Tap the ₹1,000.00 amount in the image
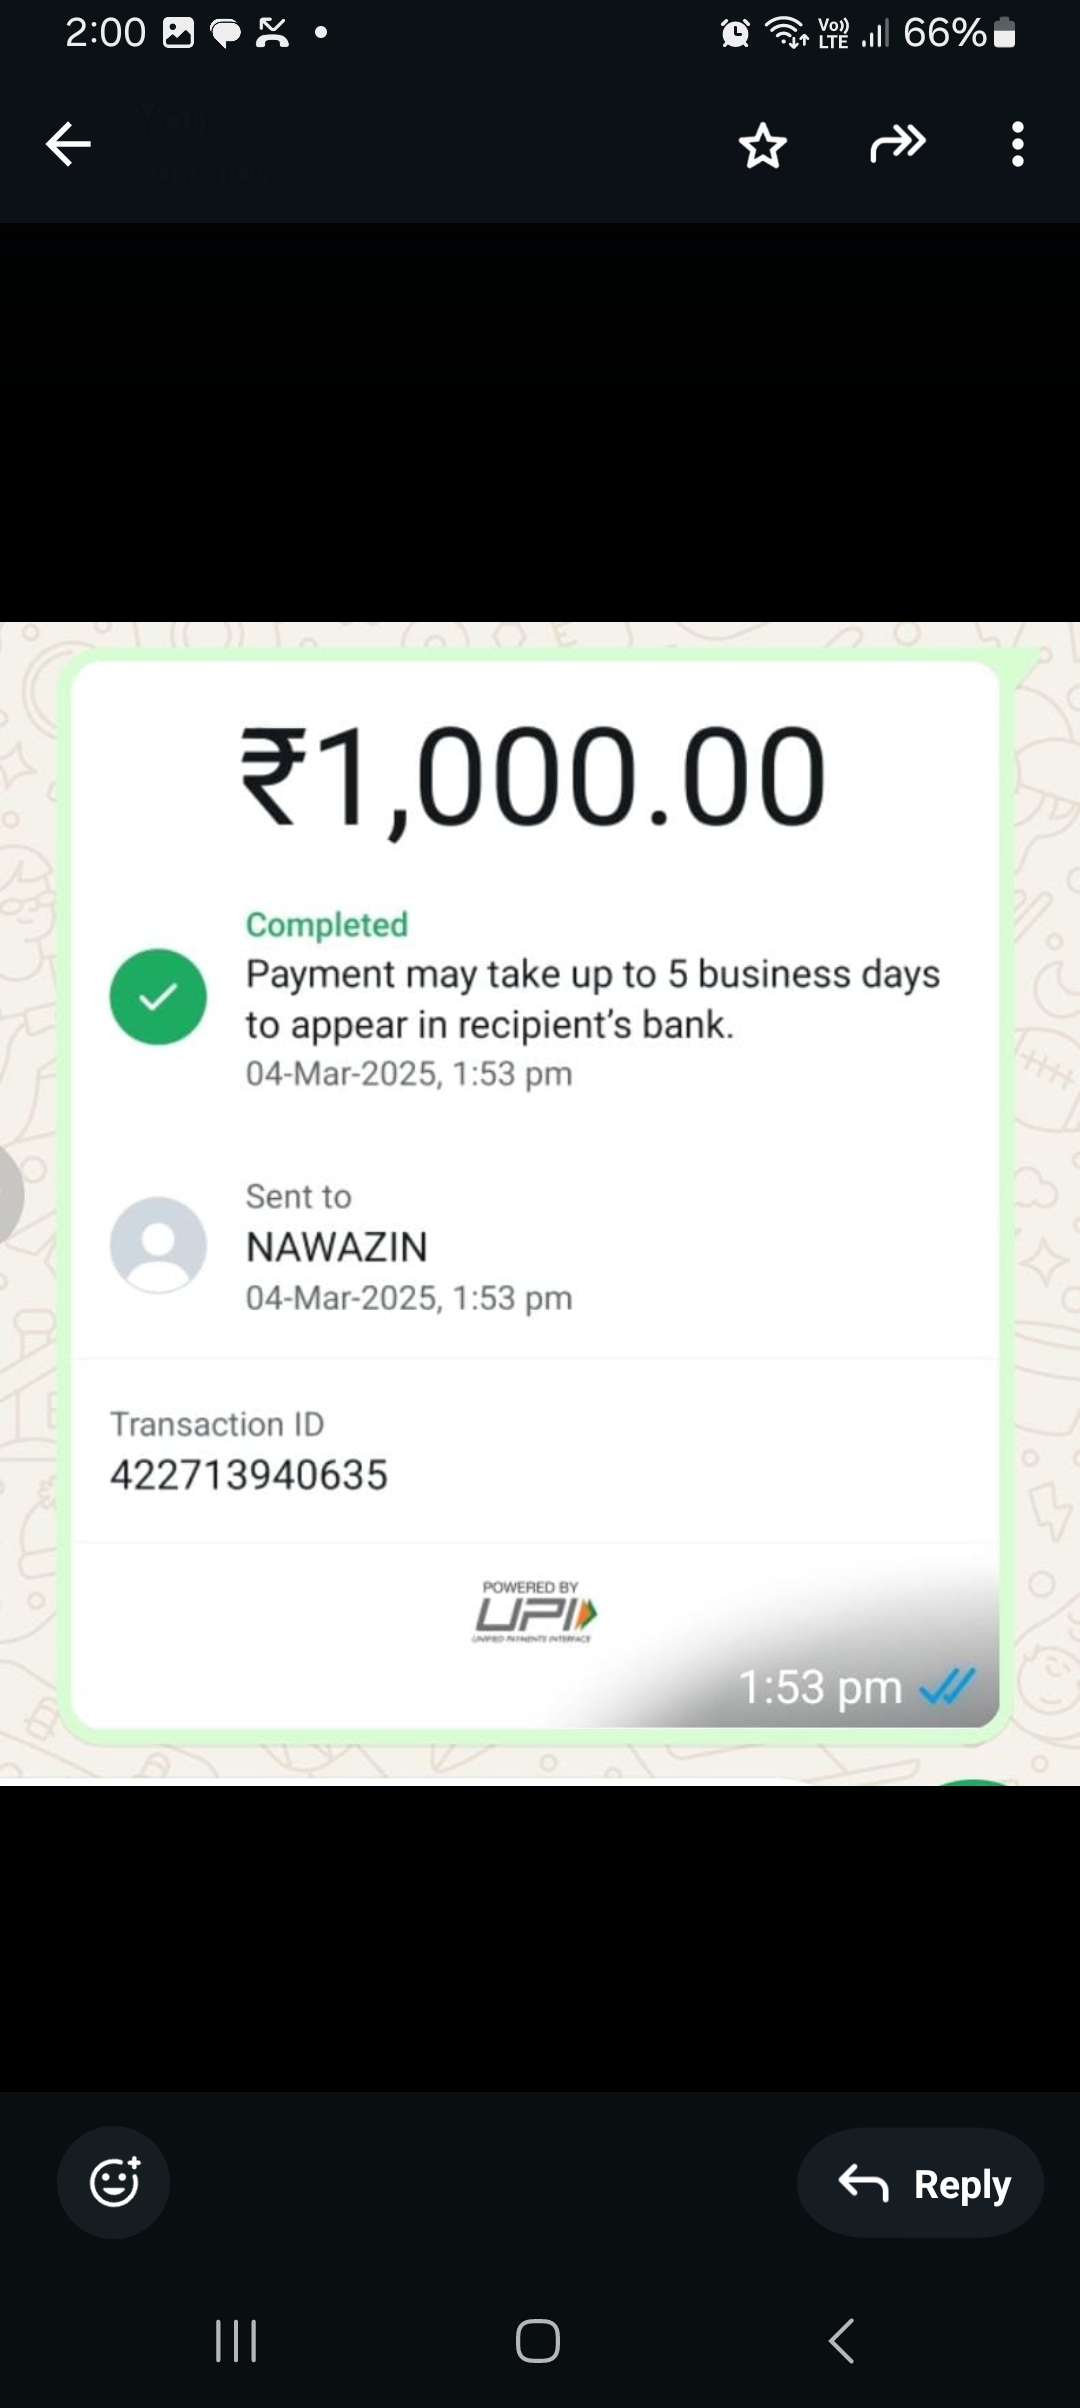1080x2408 pixels. (x=533, y=779)
